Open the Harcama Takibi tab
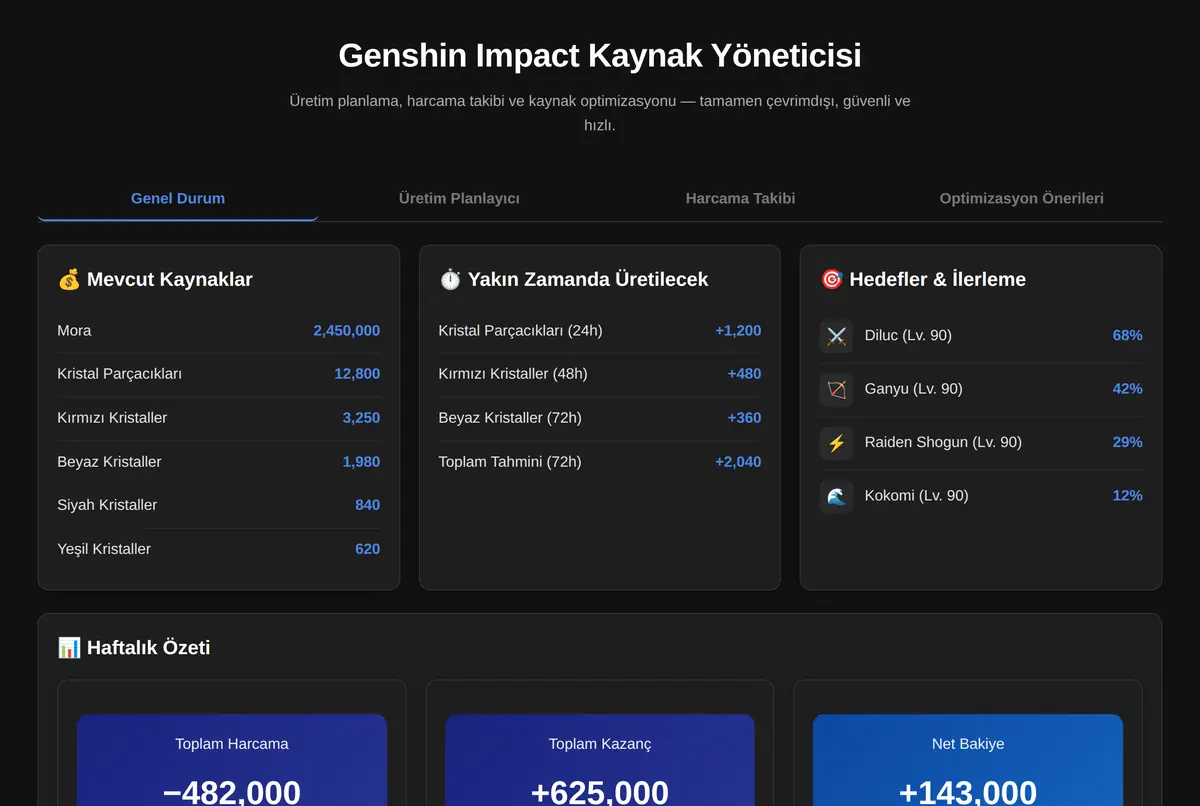The height and width of the screenshot is (806, 1200). [740, 198]
